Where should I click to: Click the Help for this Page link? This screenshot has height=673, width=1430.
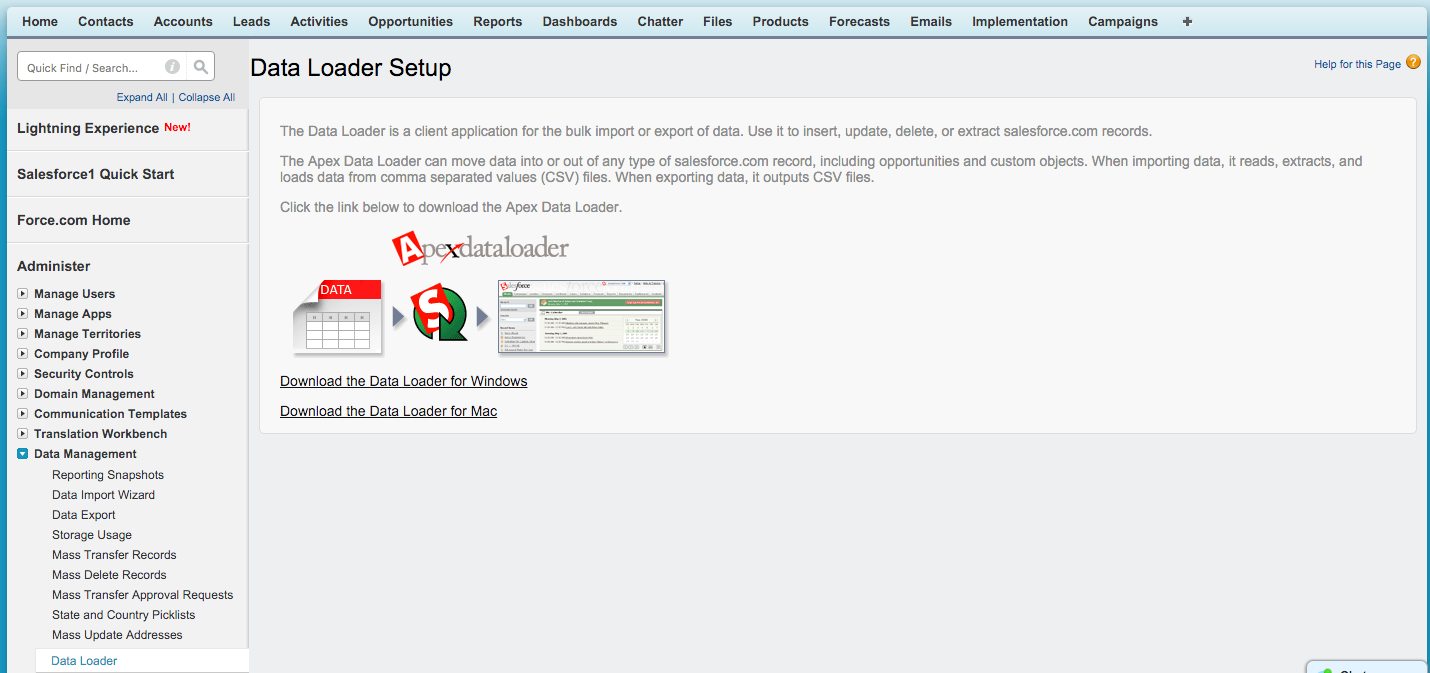pos(1357,64)
